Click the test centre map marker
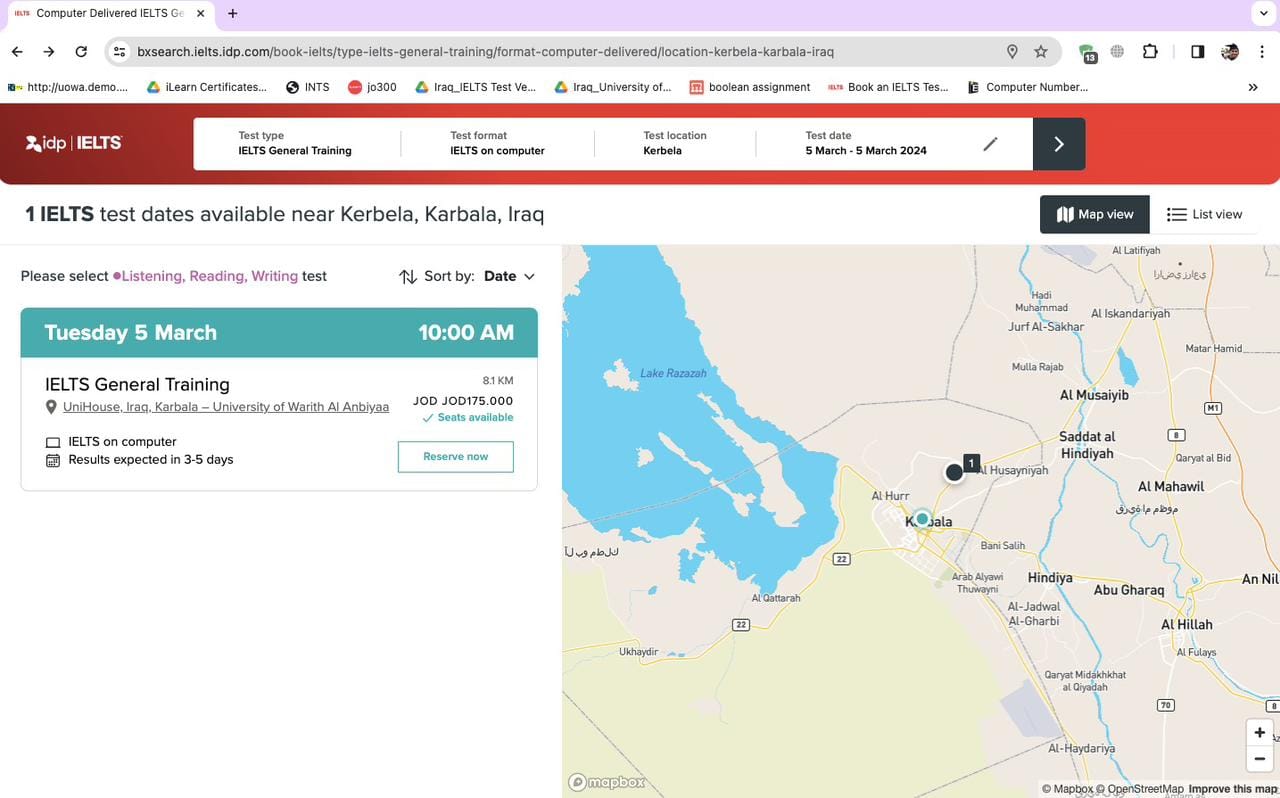The width and height of the screenshot is (1280, 798). point(954,472)
